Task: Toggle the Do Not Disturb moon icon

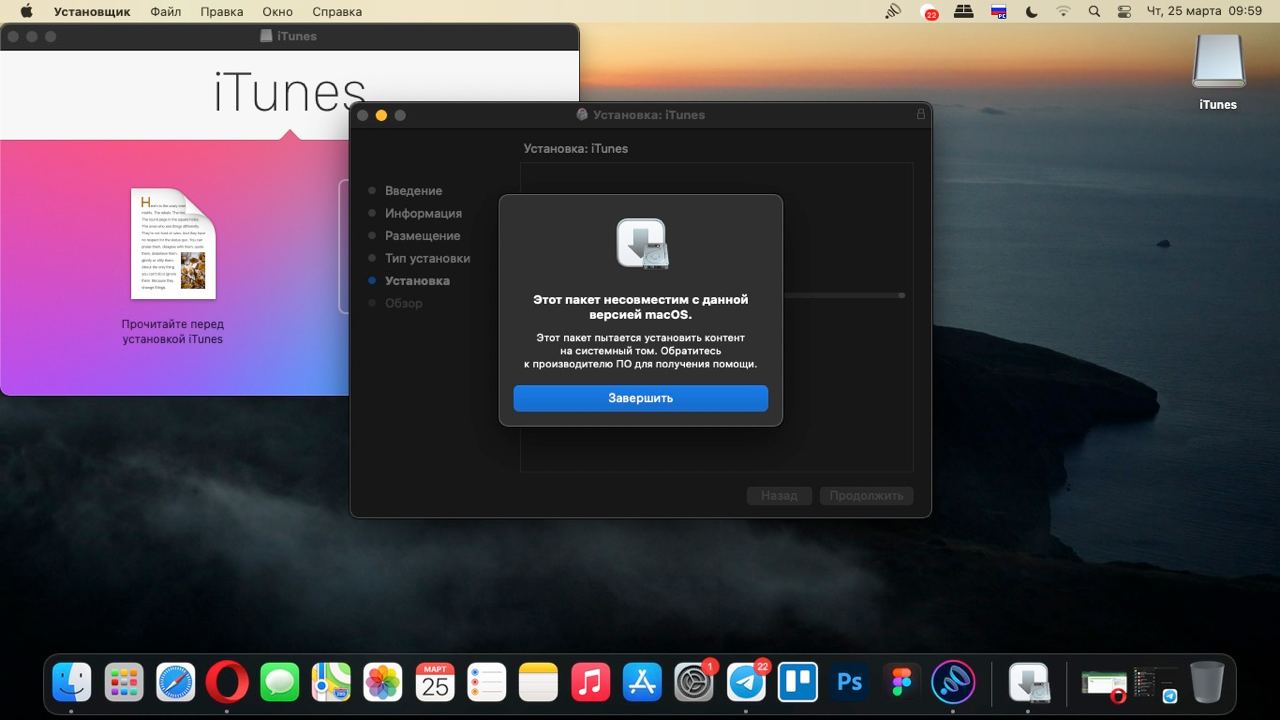Action: pos(1031,12)
